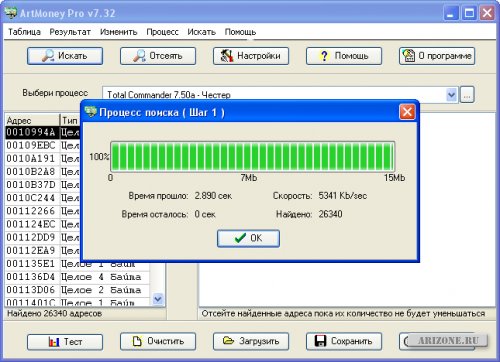Viewport: 500px width, 362px height.
Task: Select address row 00112266
Action: point(43,211)
